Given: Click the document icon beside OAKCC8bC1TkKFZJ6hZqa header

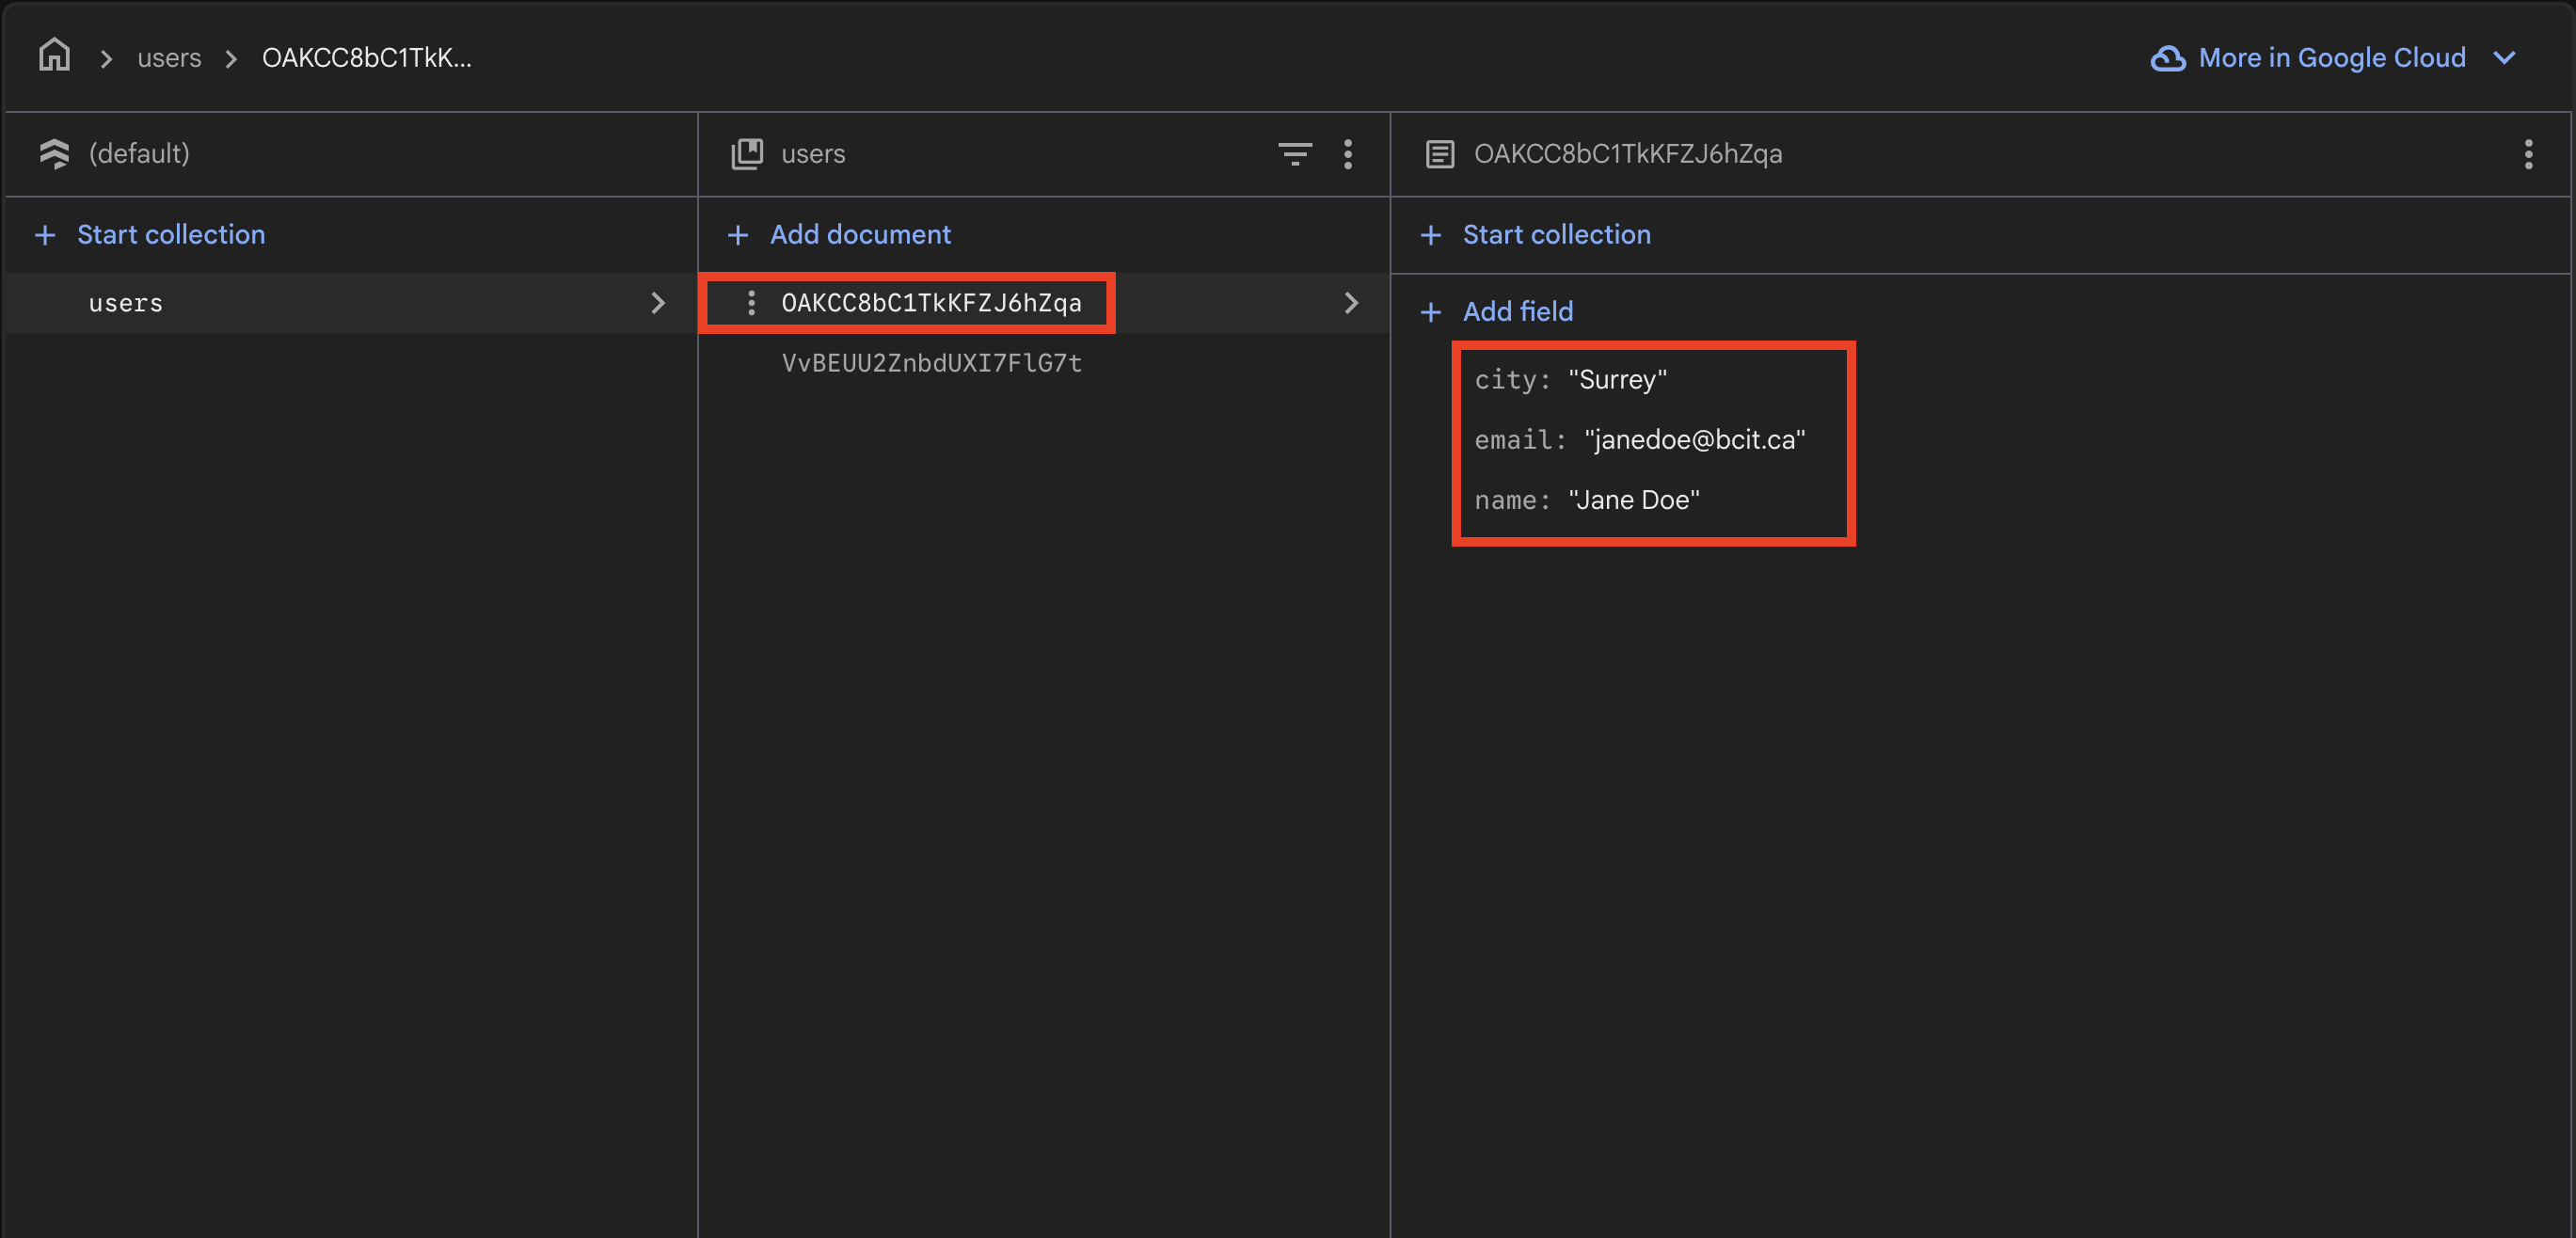Looking at the screenshot, I should click(x=1440, y=153).
